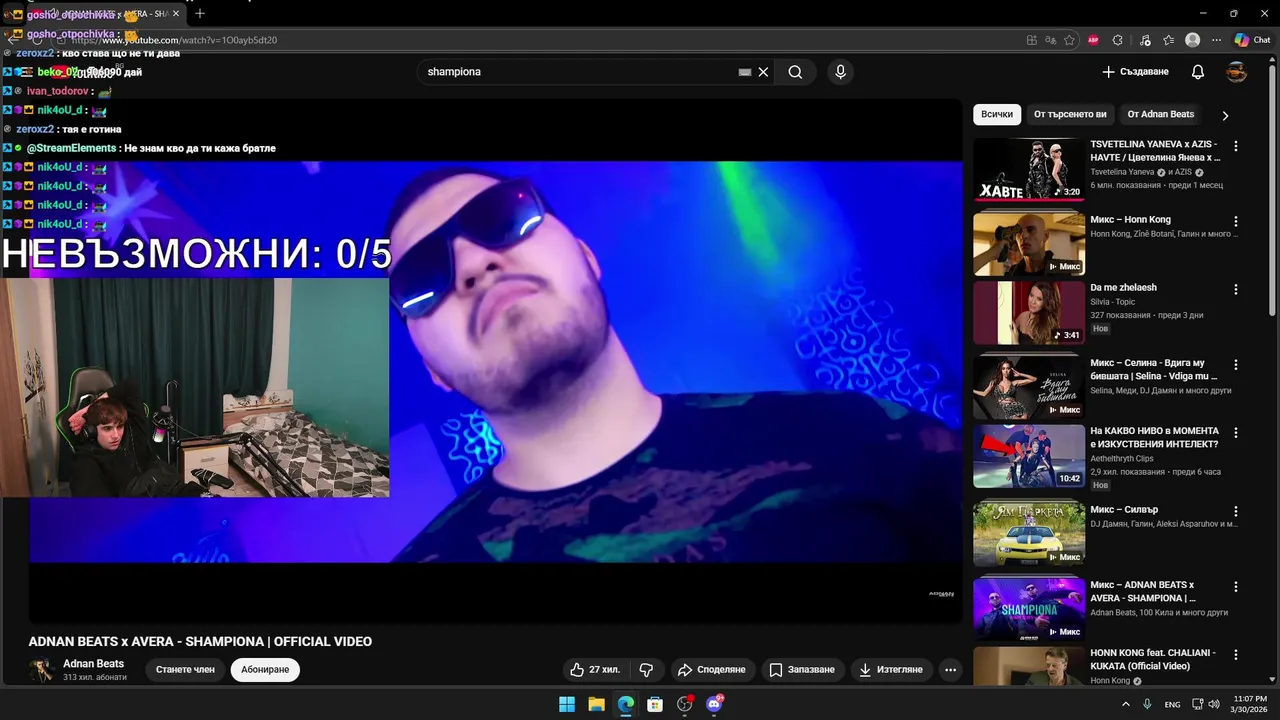Open video titled На КАКВО НИВО в МОМЕНТА
The width and height of the screenshot is (1280, 720).
1154,437
